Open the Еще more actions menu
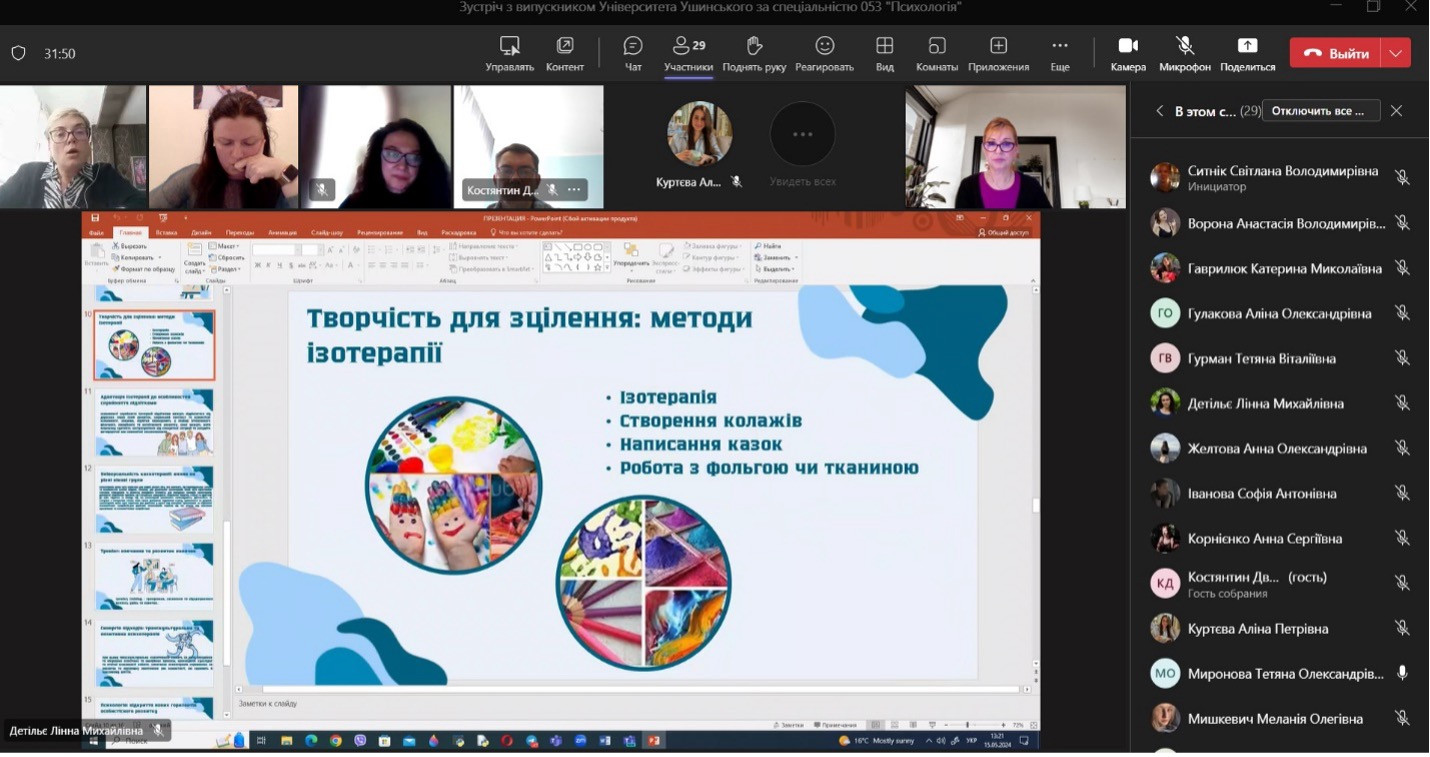The height and width of the screenshot is (757, 1430). [1060, 54]
